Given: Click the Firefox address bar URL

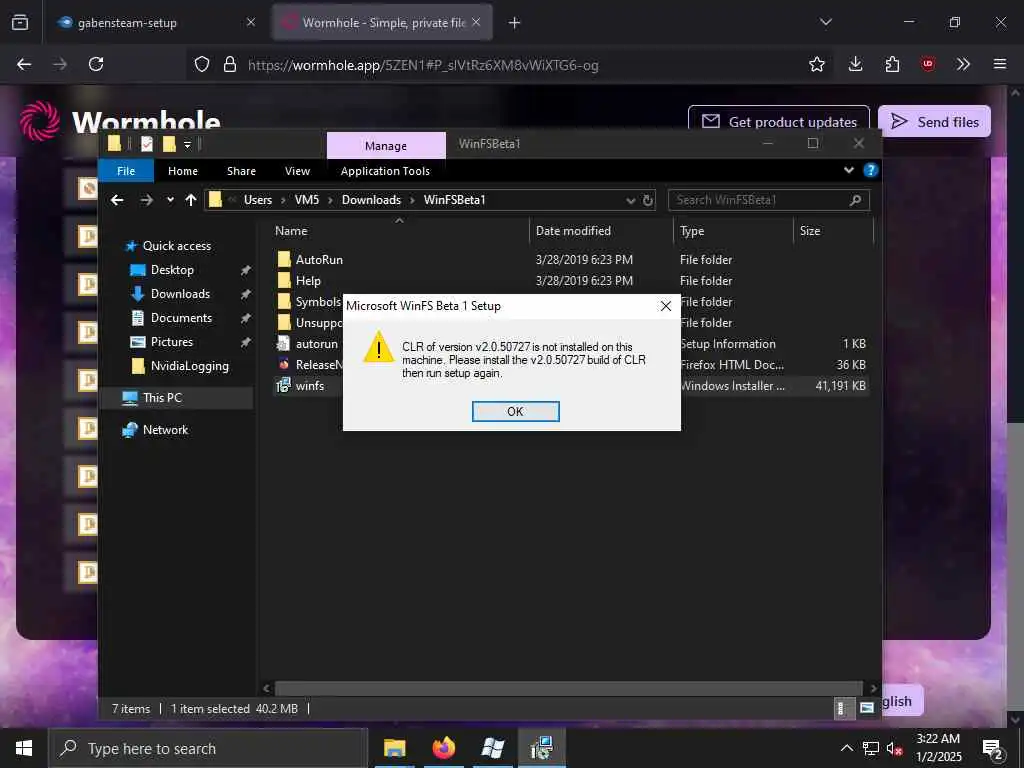Looking at the screenshot, I should (x=423, y=65).
